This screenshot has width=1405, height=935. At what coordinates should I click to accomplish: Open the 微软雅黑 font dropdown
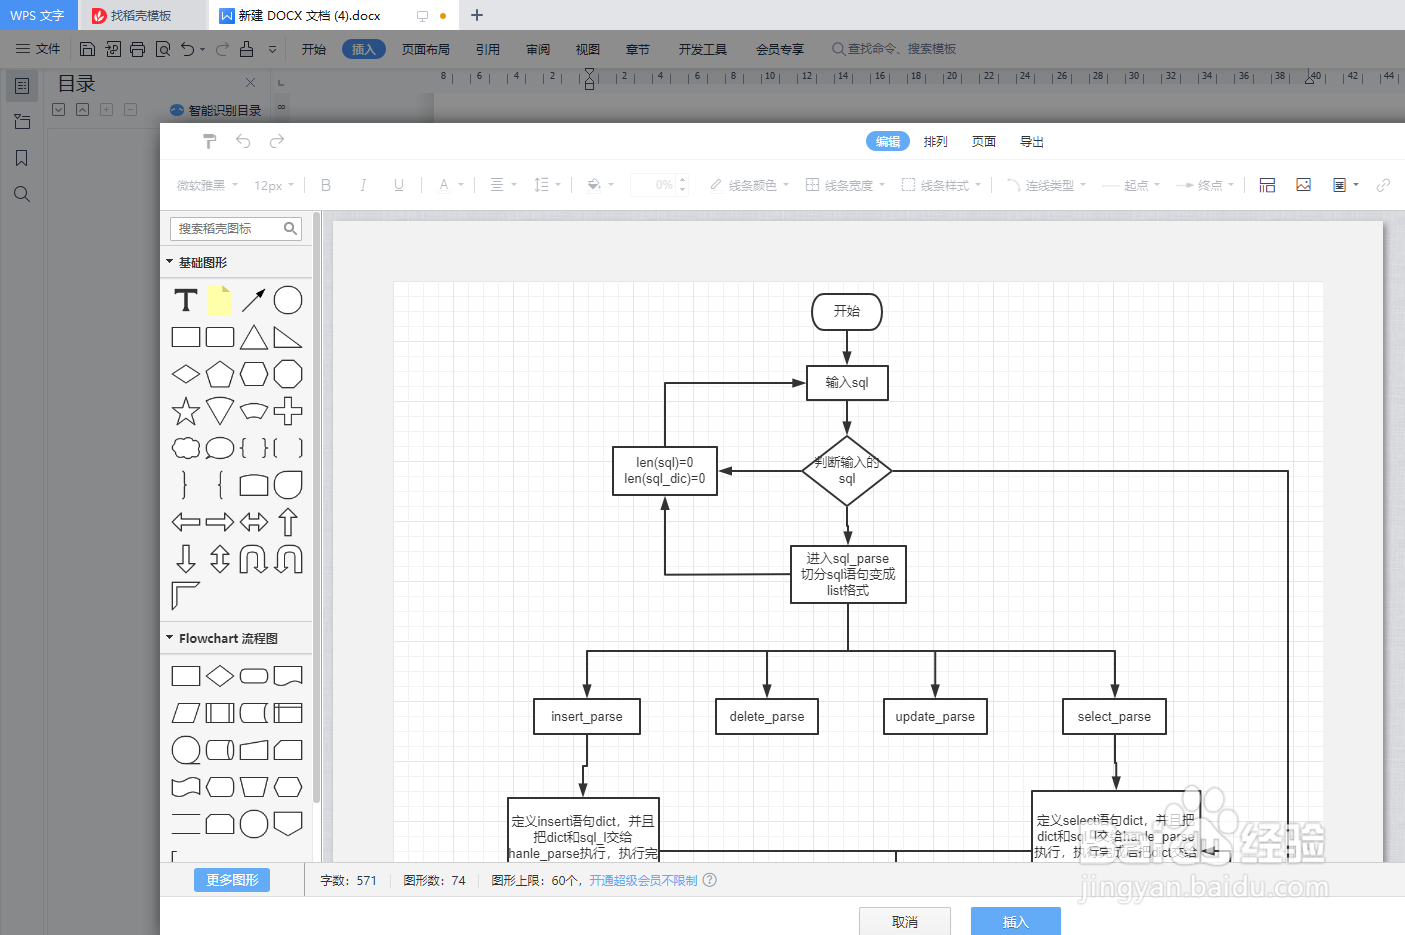208,185
